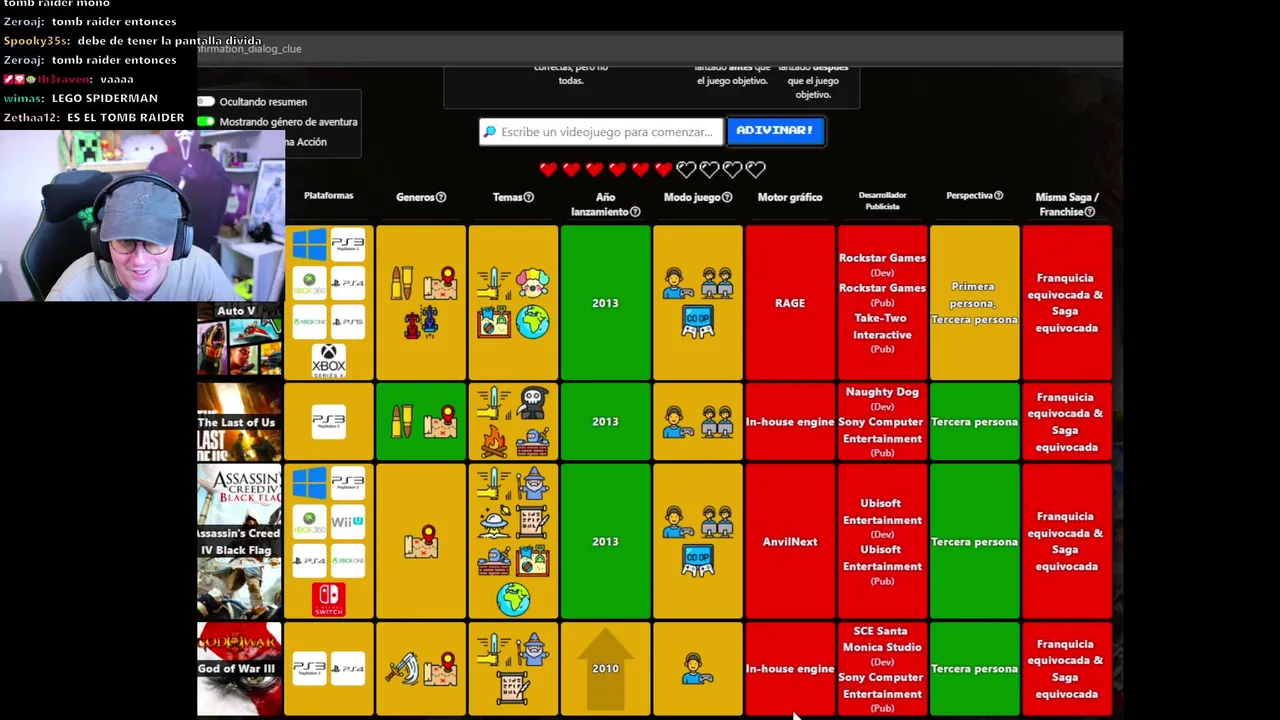The width and height of the screenshot is (1280, 720).
Task: Click In-house engine in God of War III row
Action: click(x=790, y=668)
